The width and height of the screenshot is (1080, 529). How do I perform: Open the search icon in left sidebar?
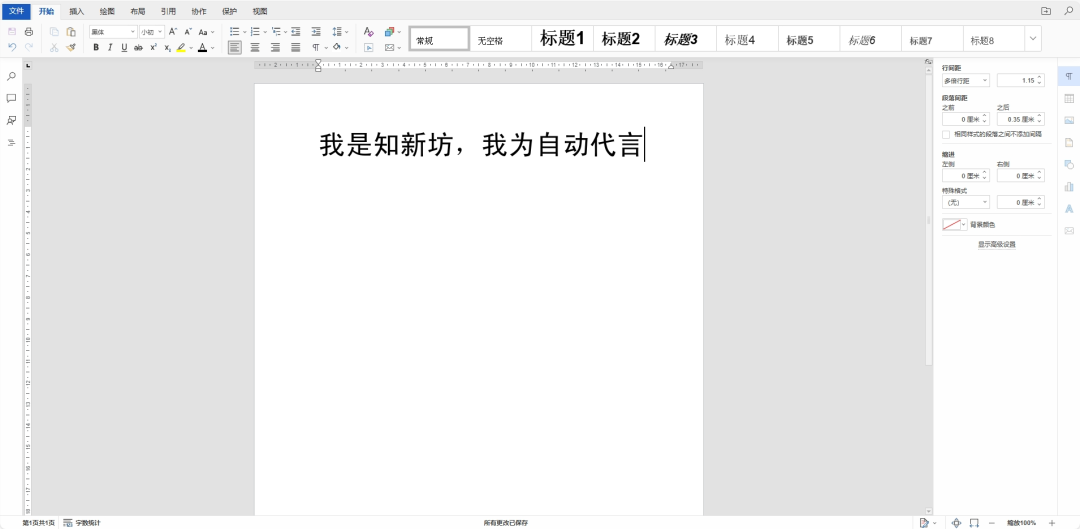(x=11, y=76)
